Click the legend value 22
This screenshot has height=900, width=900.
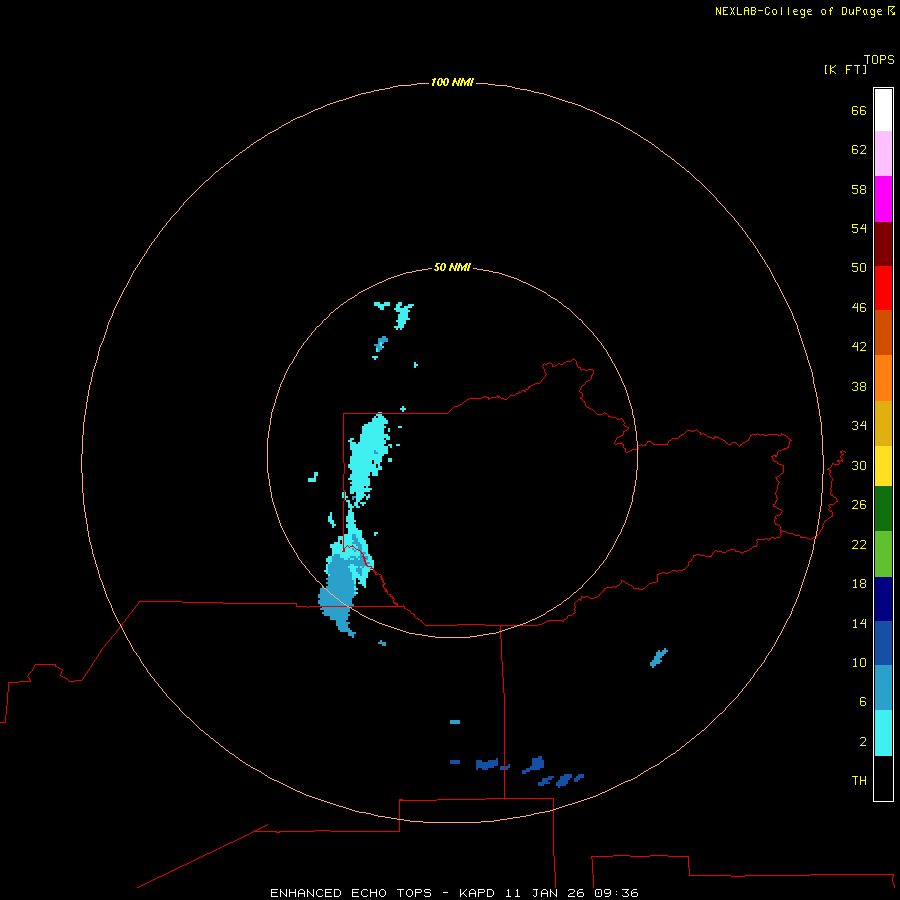pos(859,544)
